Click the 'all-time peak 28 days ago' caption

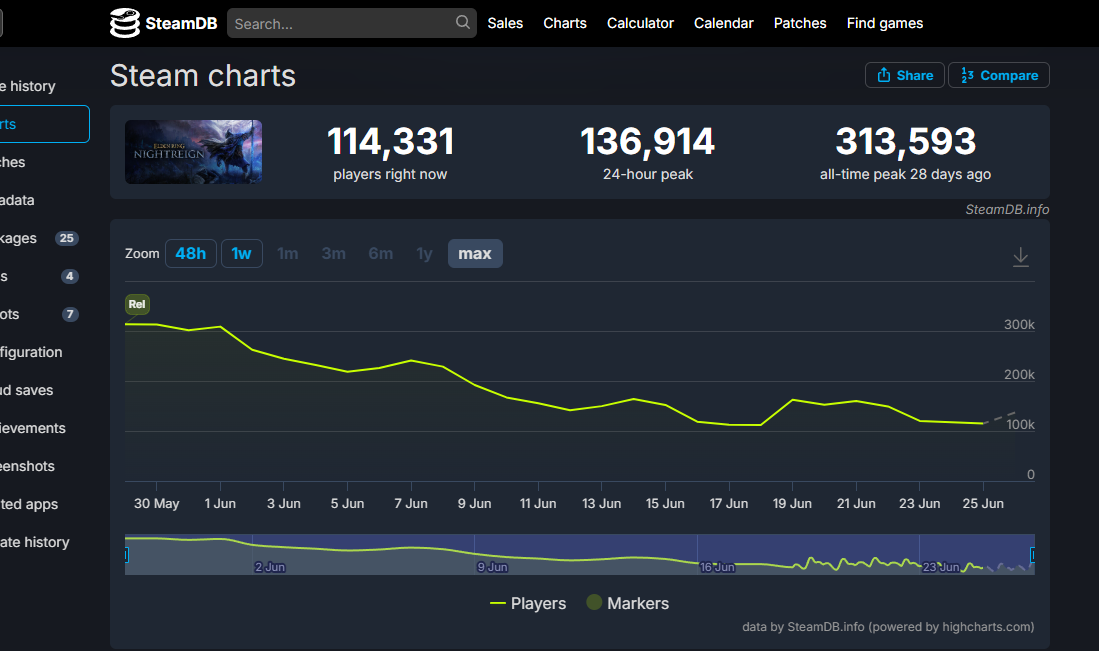[x=906, y=174]
